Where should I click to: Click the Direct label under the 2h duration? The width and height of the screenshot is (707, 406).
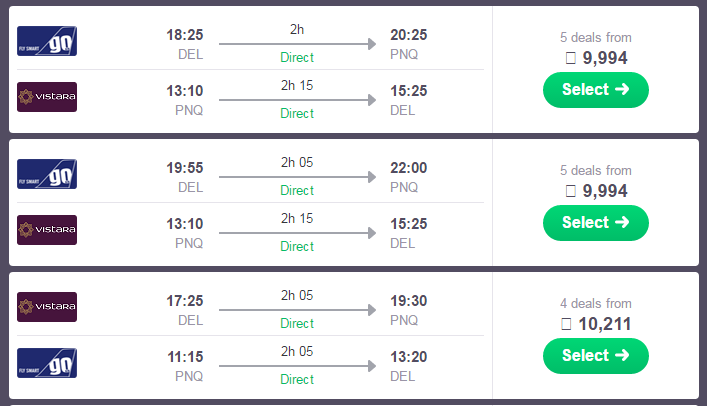(x=297, y=57)
